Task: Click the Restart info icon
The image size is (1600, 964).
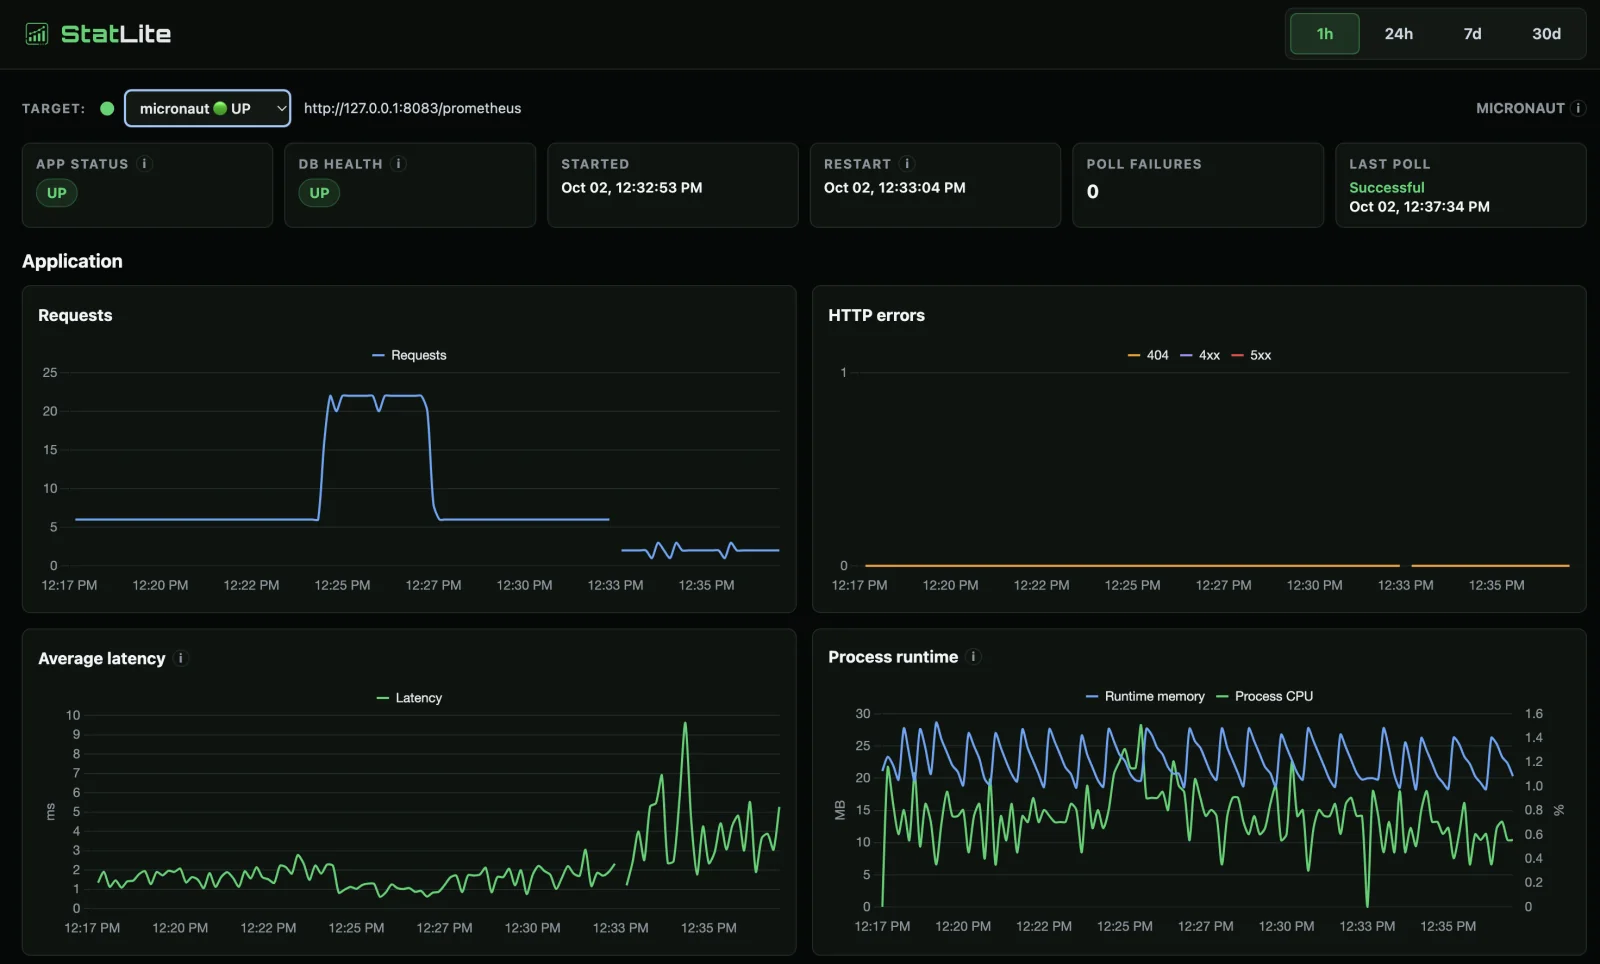Action: [907, 164]
